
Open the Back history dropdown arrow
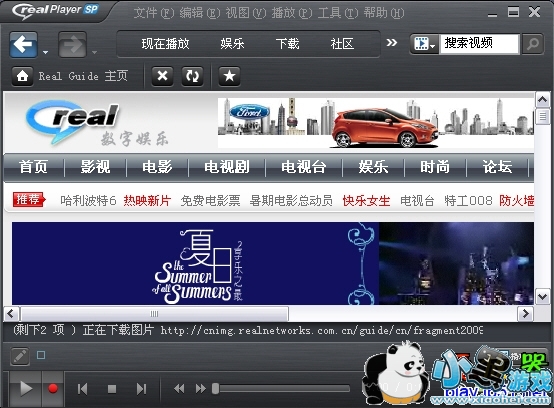[x=45, y=52]
